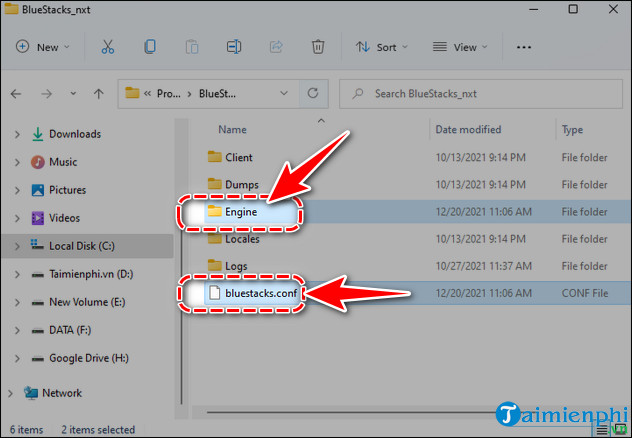Click the CONF File type cell

tap(584, 293)
